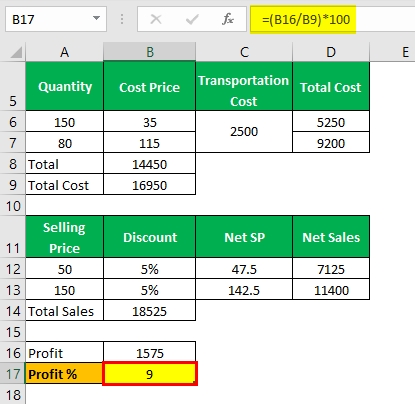Select column C header

[x=244, y=52]
